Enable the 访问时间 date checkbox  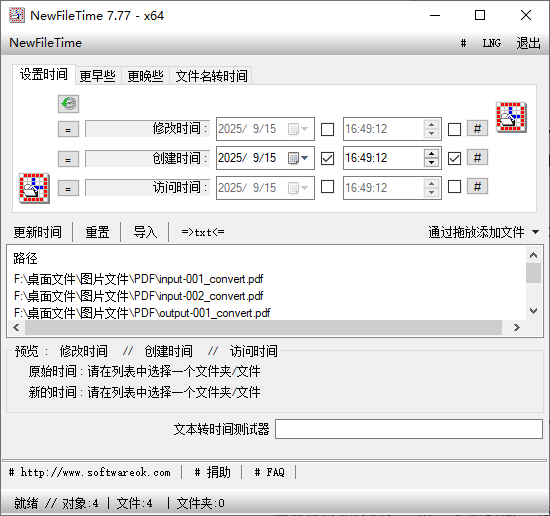click(x=327, y=187)
